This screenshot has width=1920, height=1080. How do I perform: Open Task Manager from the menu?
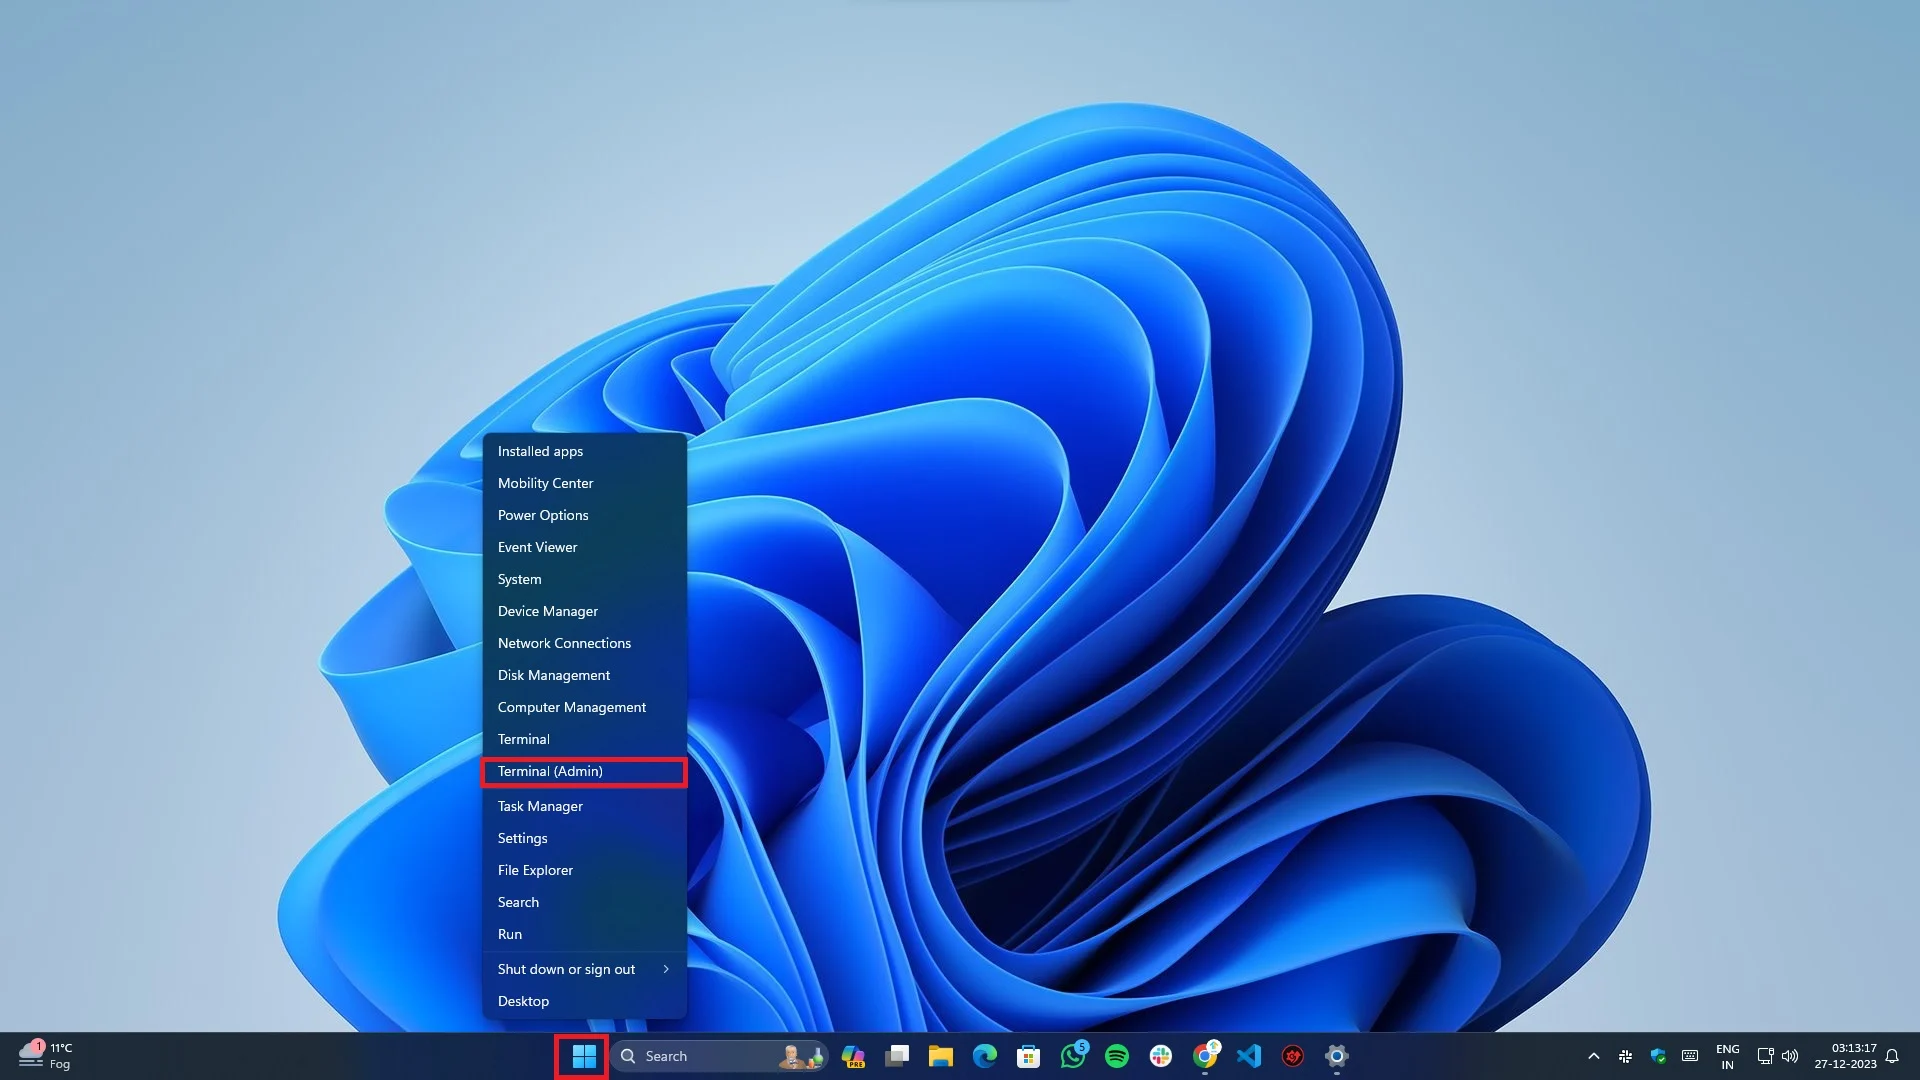584,806
